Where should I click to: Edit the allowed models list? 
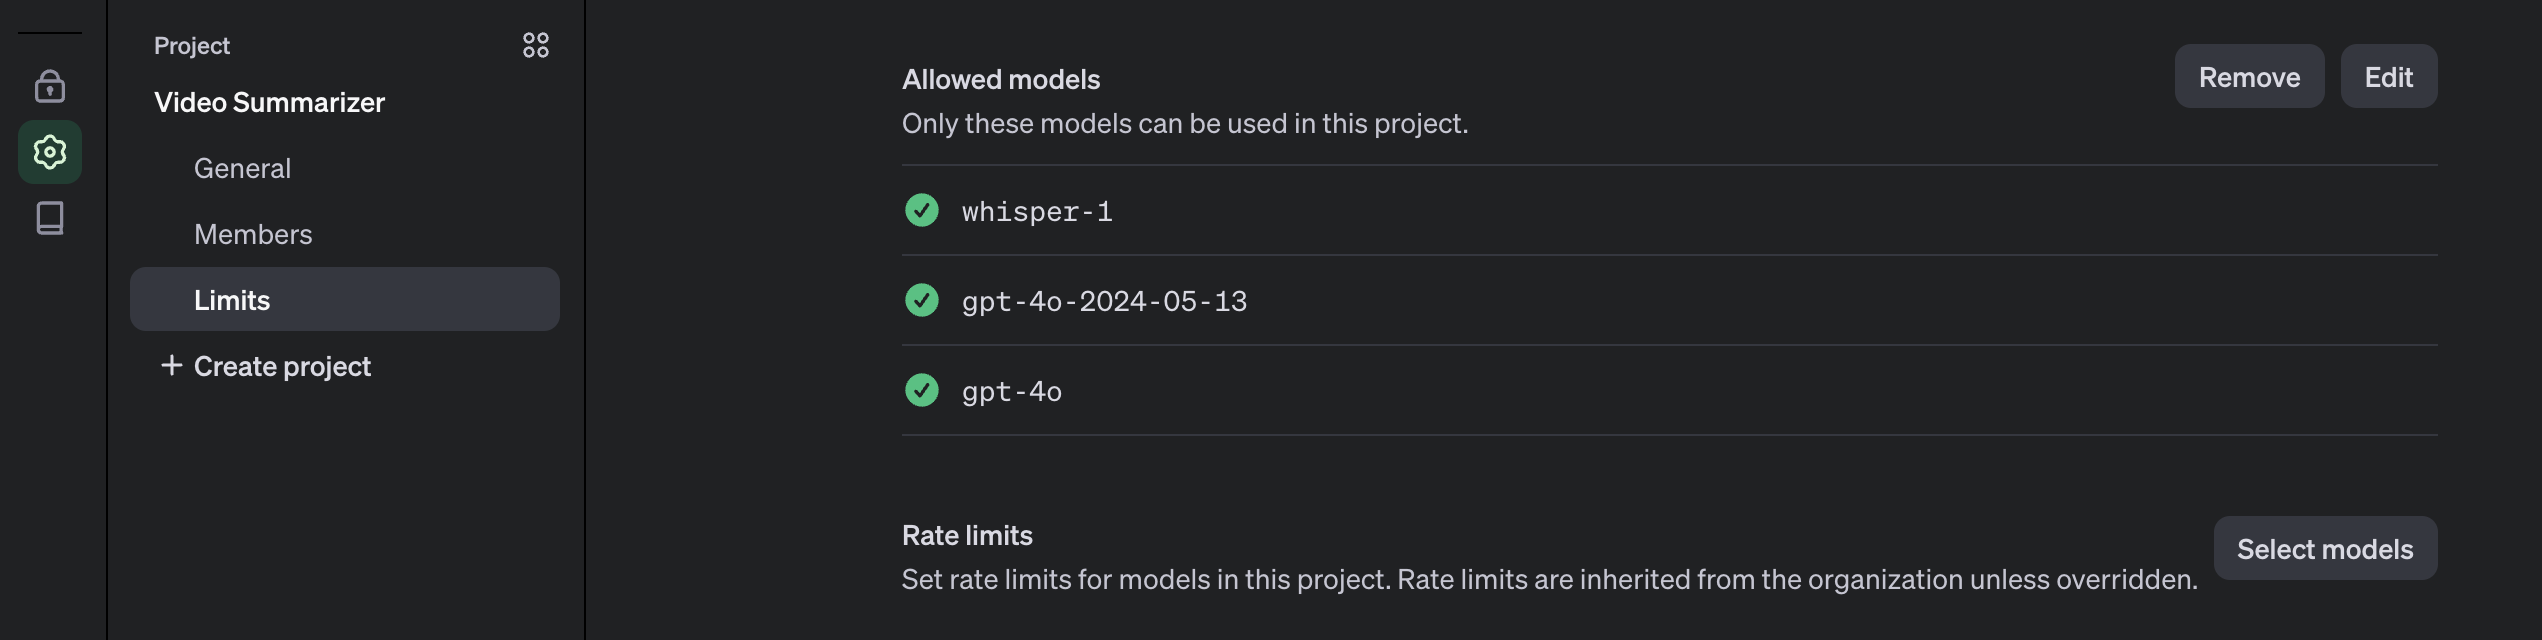pos(2388,77)
